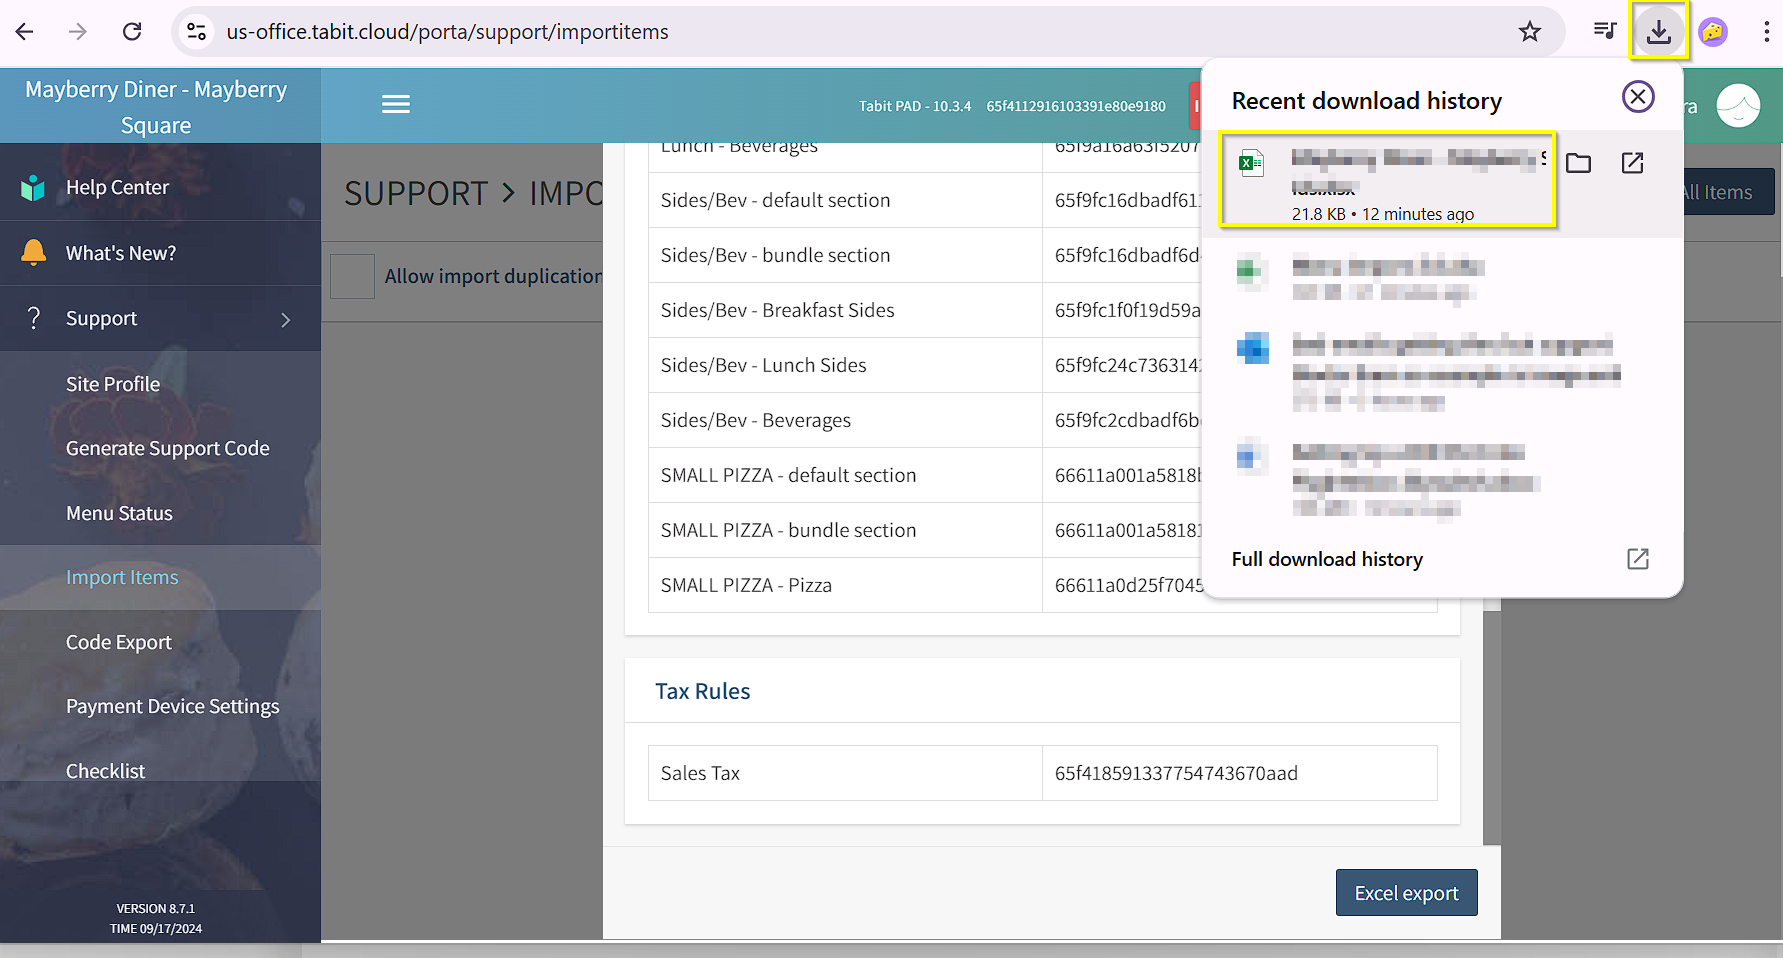This screenshot has width=1783, height=958.
Task: Close the recent download history popup
Action: coord(1637,97)
